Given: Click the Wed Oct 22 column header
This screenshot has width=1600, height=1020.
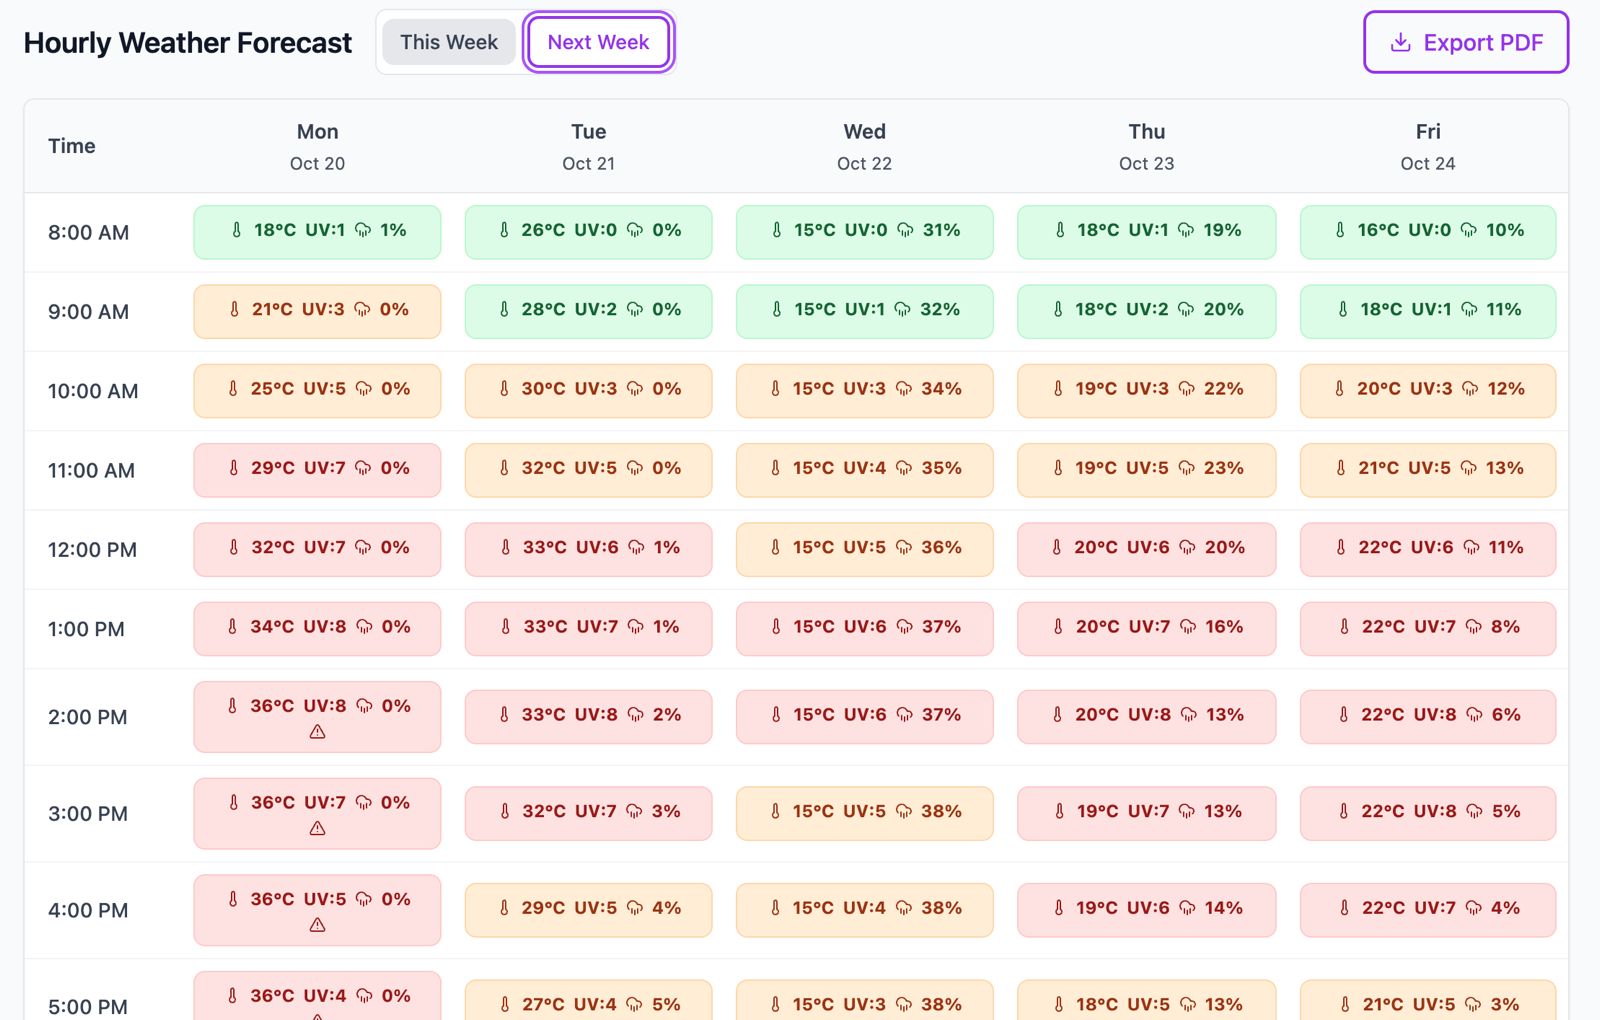Looking at the screenshot, I should coord(864,146).
